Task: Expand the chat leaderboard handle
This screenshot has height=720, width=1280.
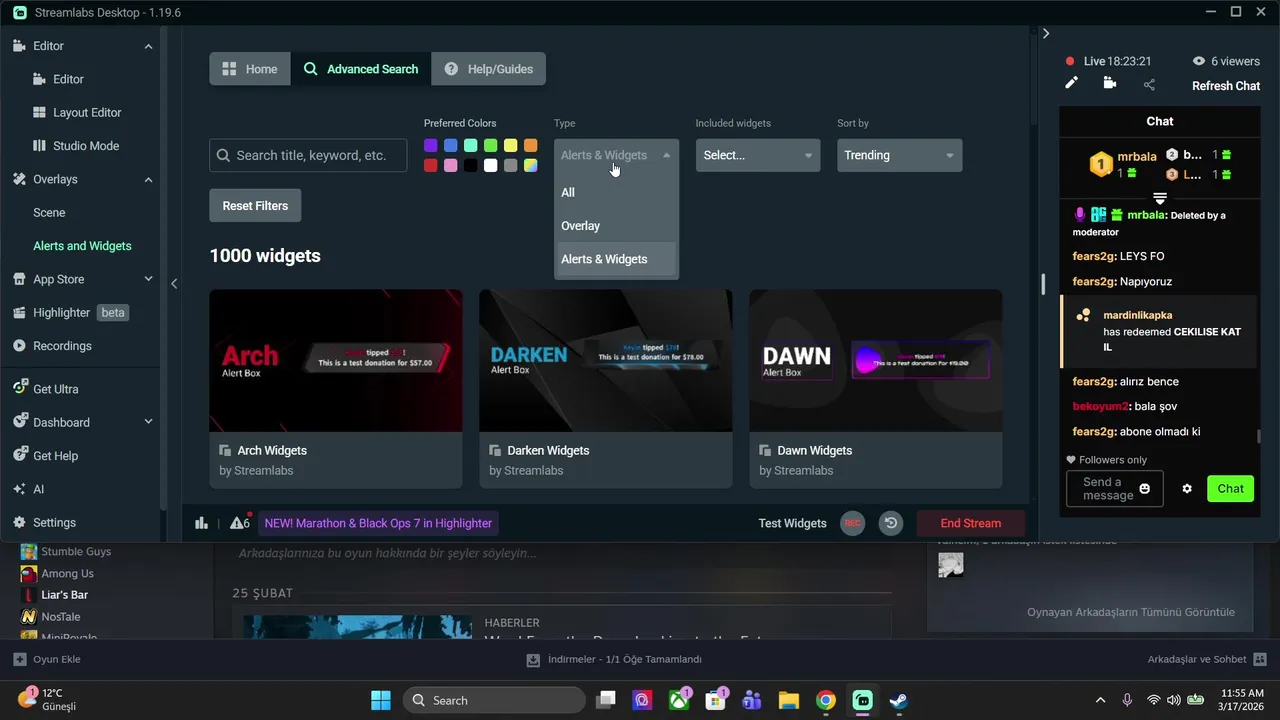Action: [x=1160, y=199]
